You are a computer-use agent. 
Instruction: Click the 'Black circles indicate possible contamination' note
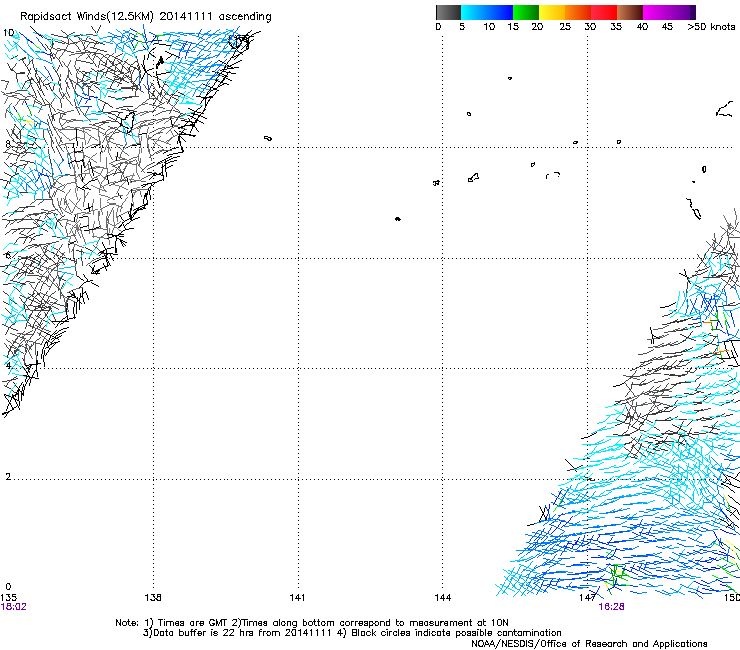456,633
